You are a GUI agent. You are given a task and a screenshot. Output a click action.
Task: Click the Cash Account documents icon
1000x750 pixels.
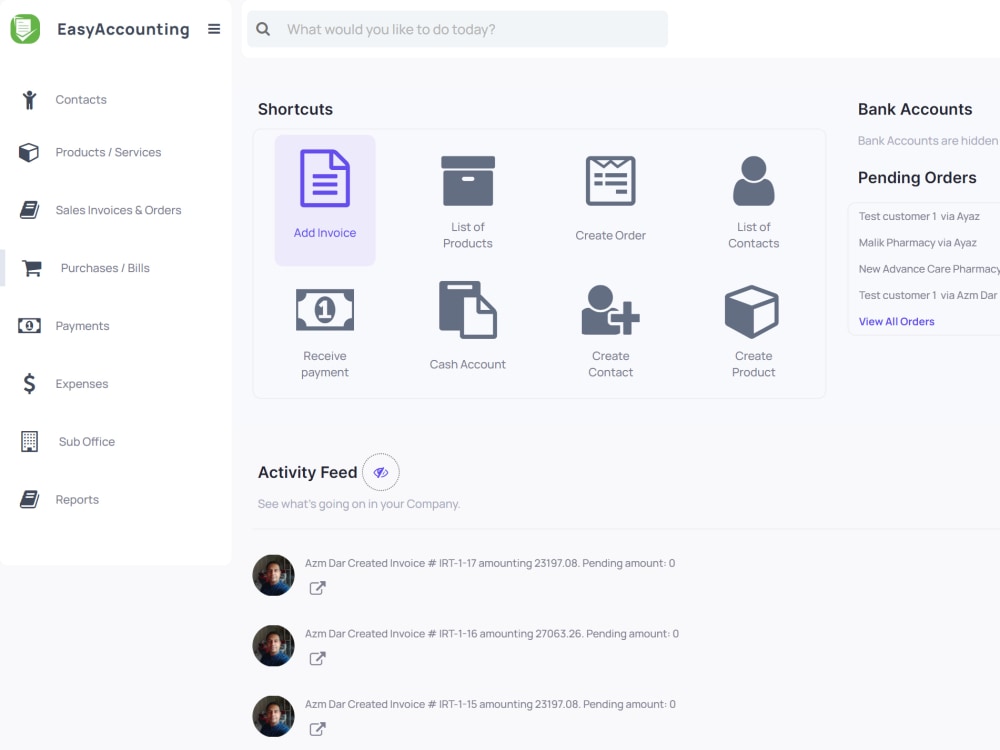468,310
